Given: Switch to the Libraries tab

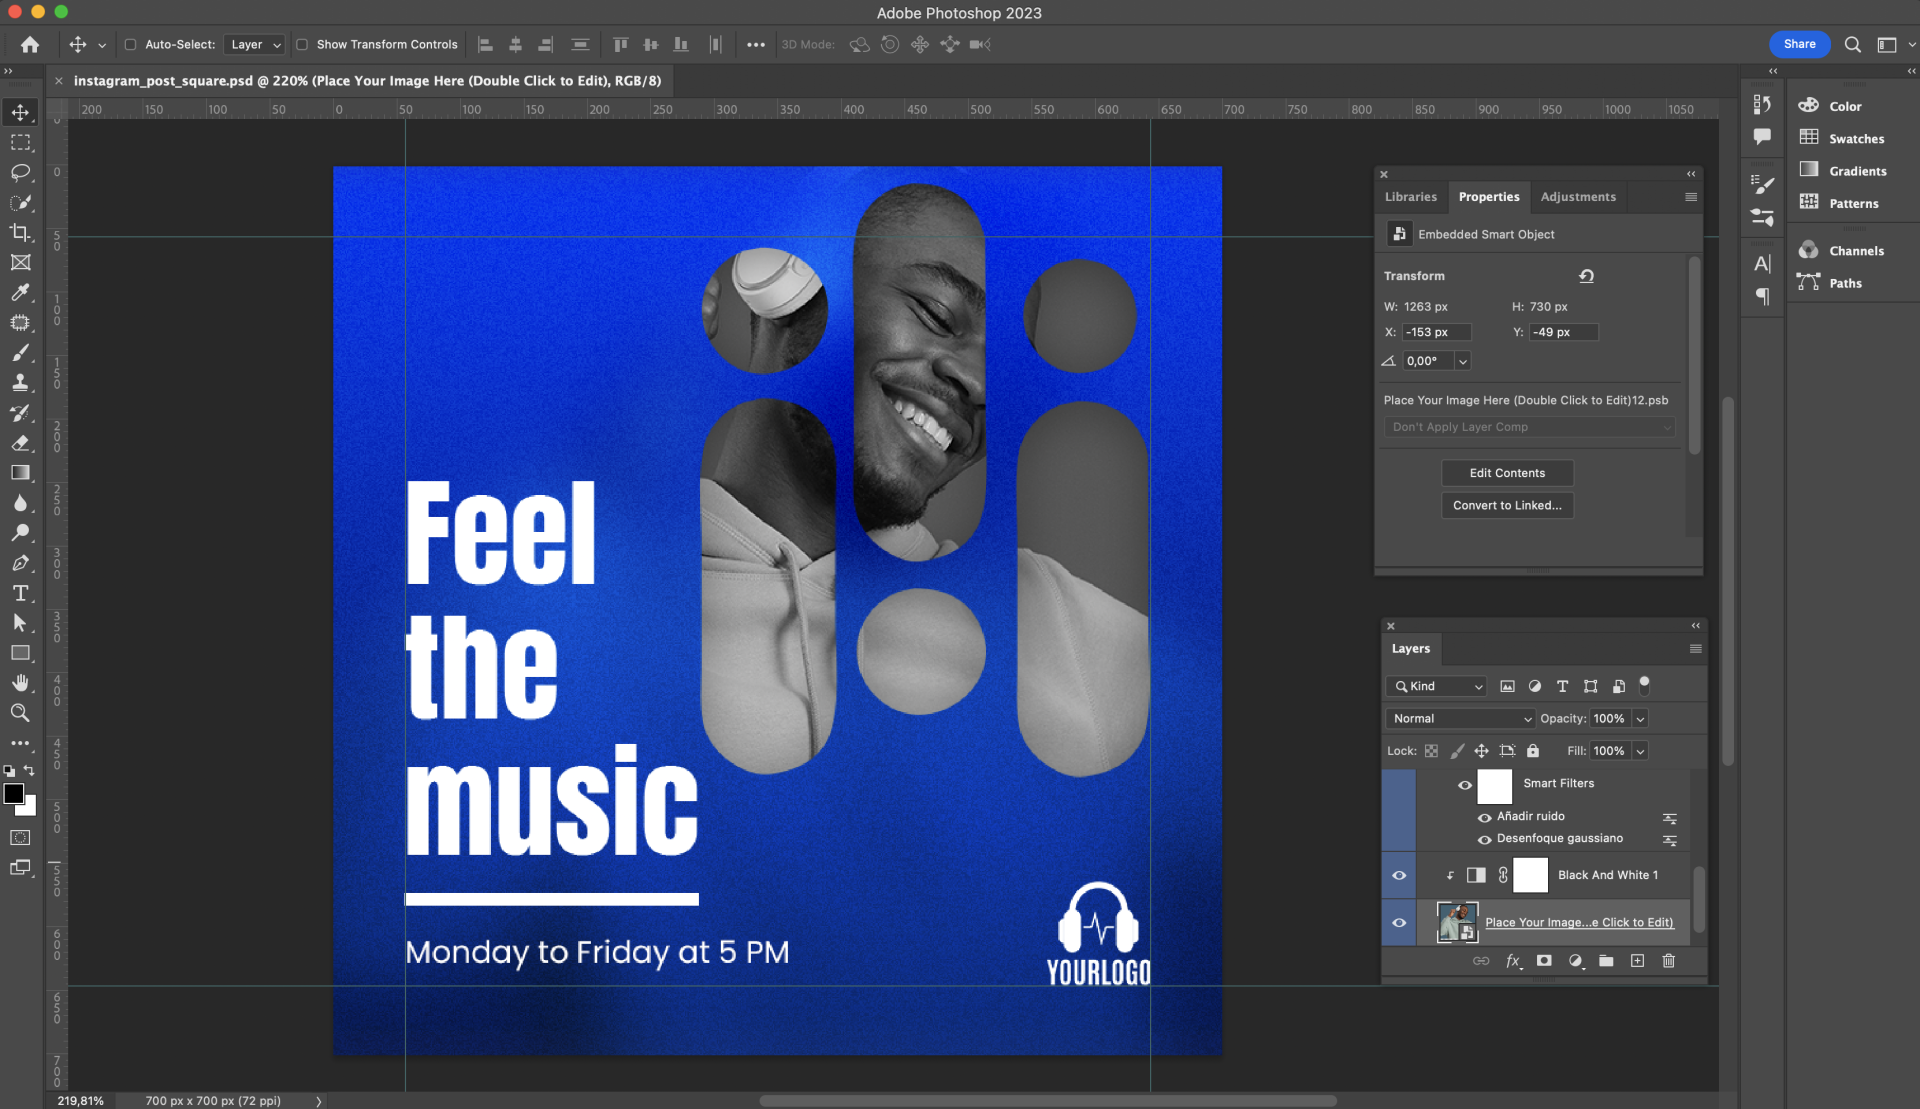Looking at the screenshot, I should (x=1411, y=197).
